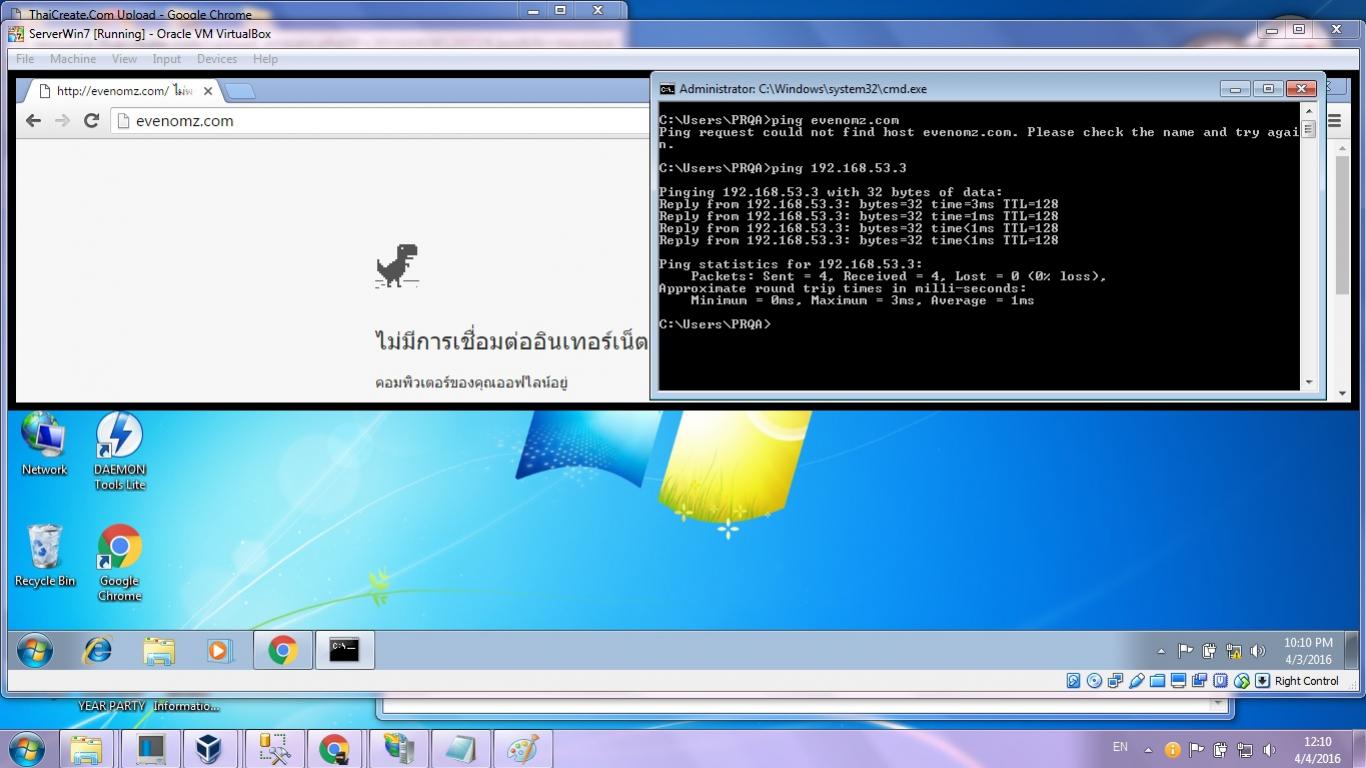Click the offline dinosaur image
This screenshot has height=768, width=1366.
coord(397,266)
